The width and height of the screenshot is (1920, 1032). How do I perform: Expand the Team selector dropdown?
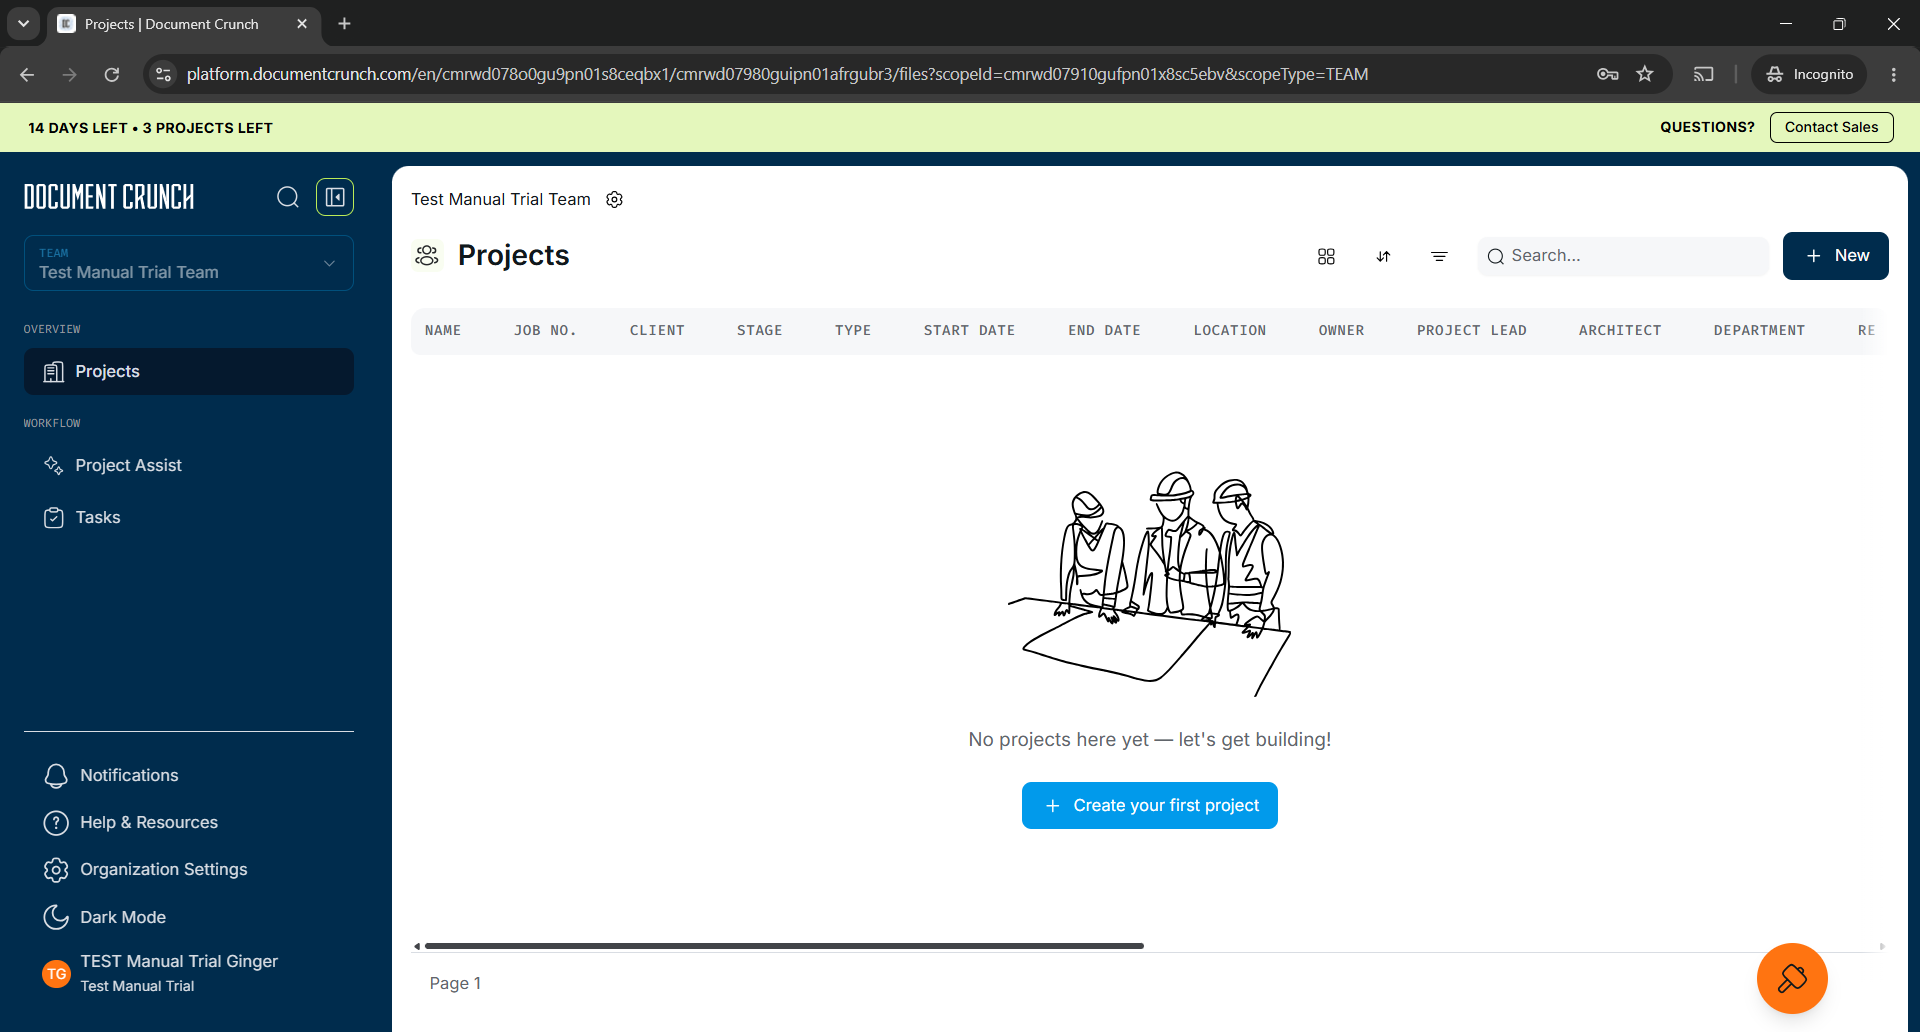click(189, 263)
